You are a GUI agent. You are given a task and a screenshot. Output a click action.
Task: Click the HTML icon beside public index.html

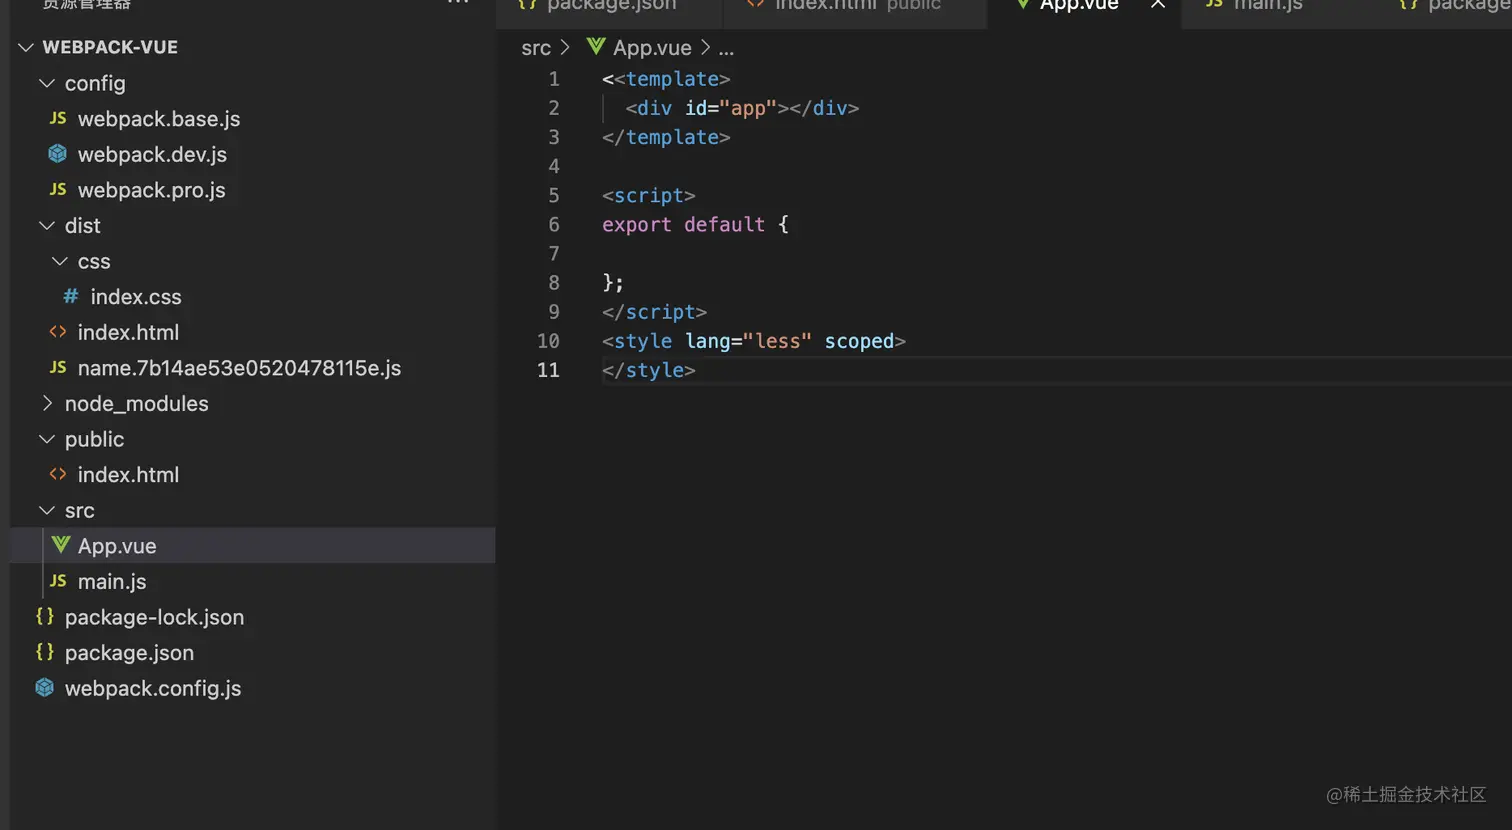point(58,474)
